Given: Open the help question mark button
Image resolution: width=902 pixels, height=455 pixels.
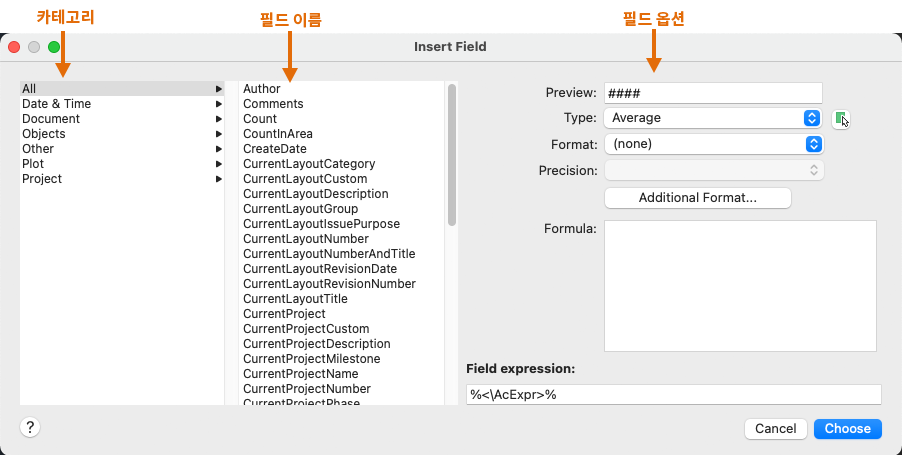Looking at the screenshot, I should [x=30, y=428].
